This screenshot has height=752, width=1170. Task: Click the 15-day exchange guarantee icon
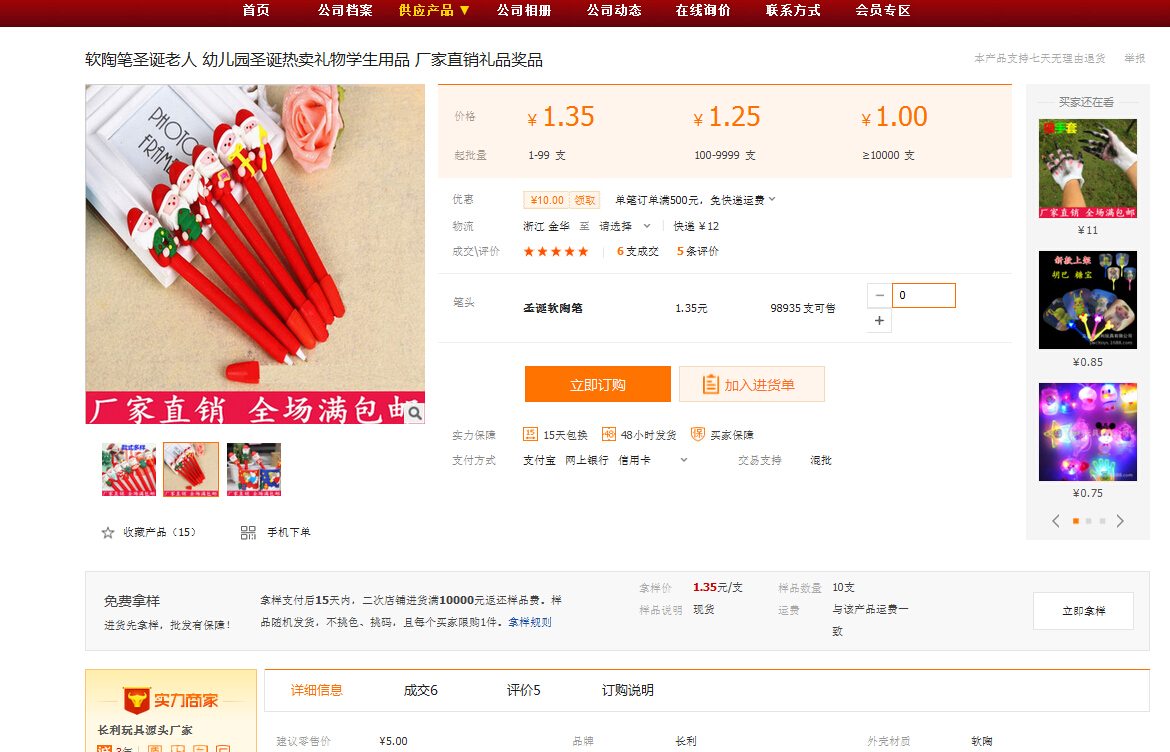530,434
